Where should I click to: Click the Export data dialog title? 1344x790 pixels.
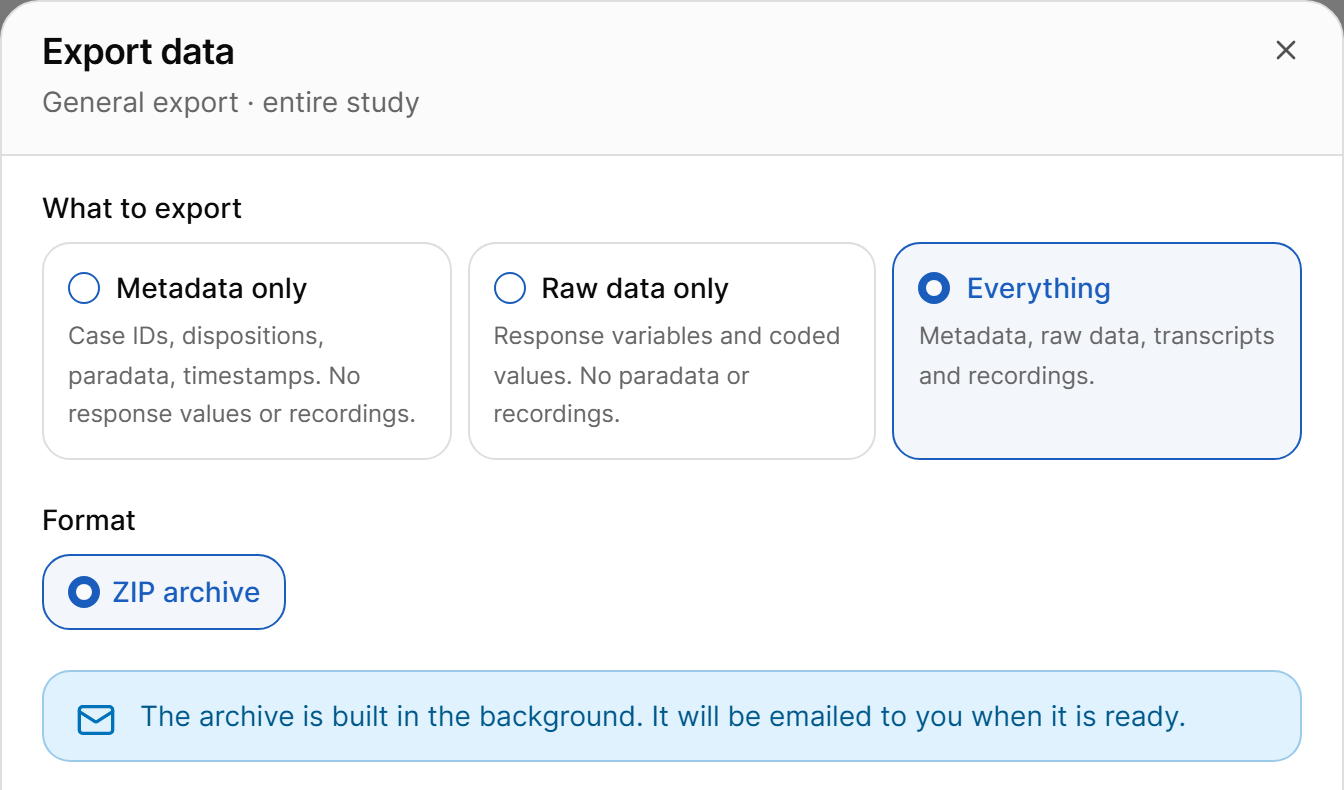click(x=138, y=52)
